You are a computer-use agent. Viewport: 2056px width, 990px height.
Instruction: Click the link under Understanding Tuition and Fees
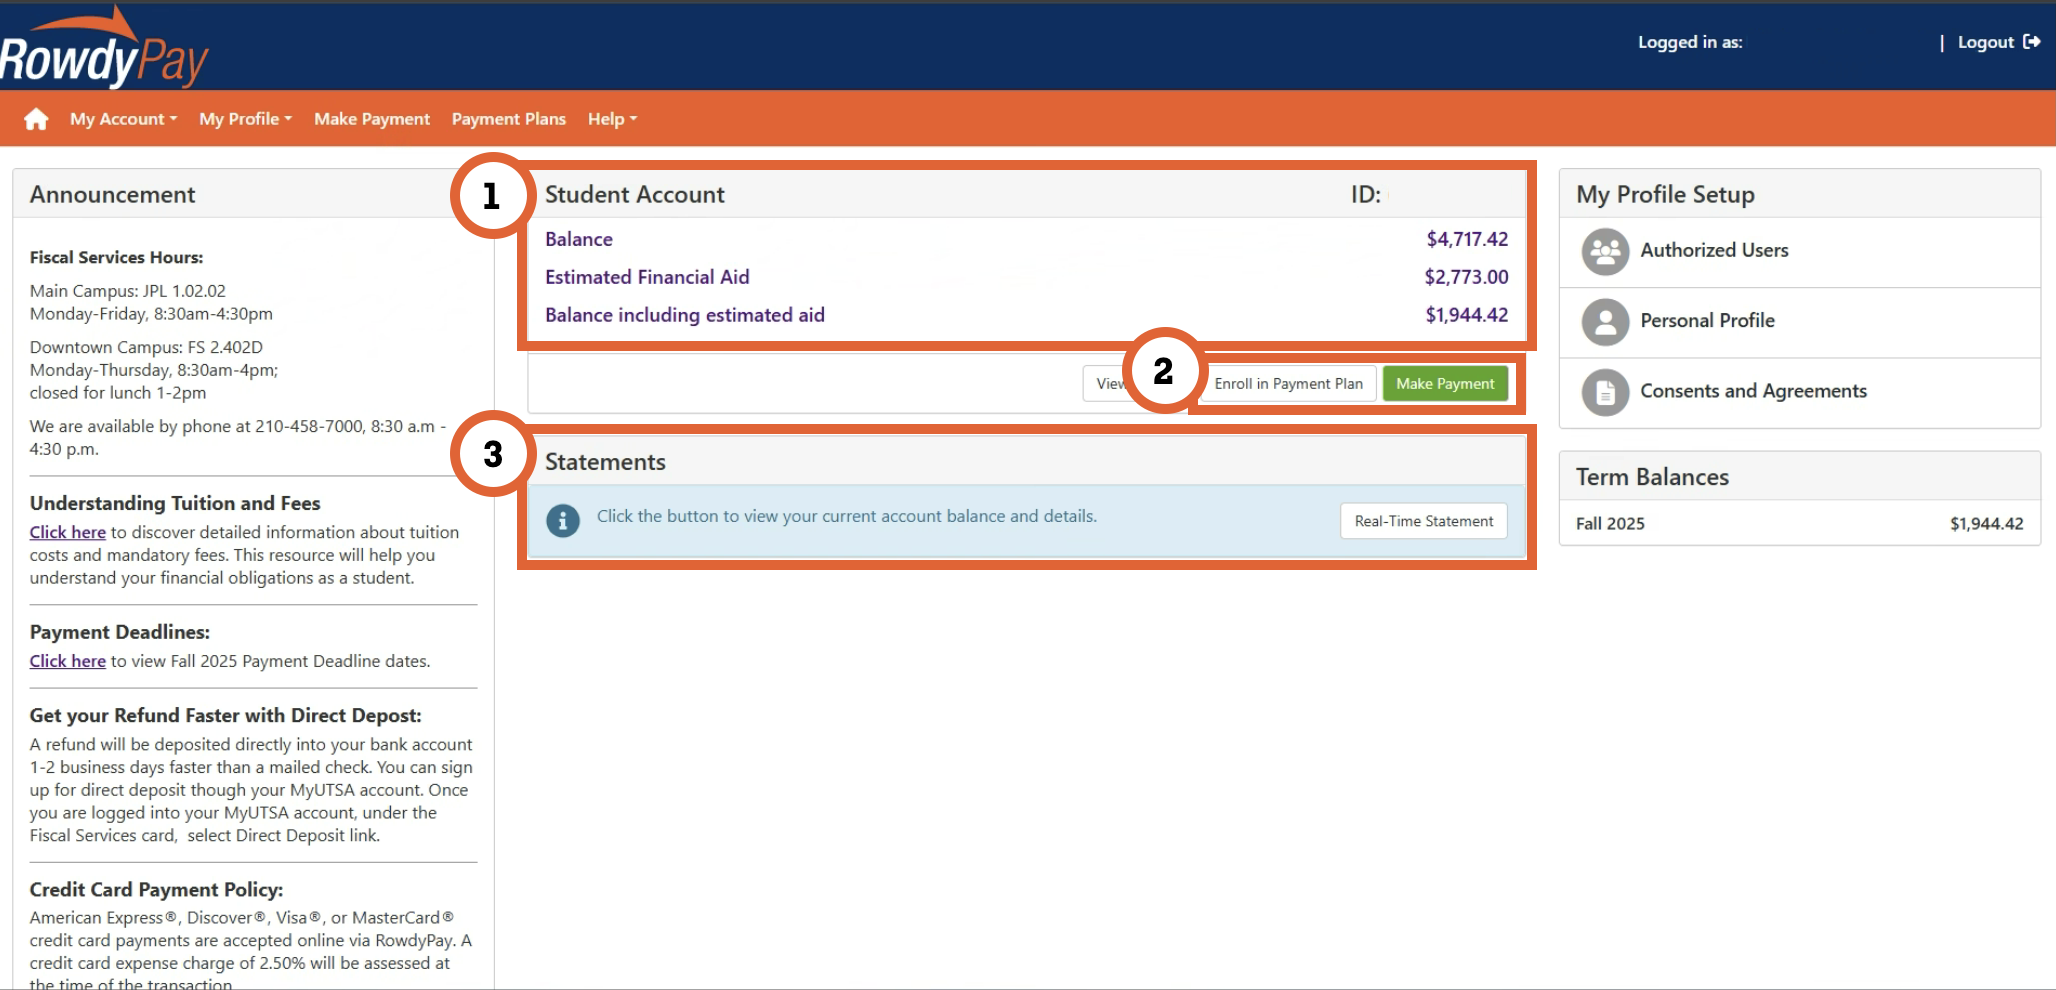(67, 533)
